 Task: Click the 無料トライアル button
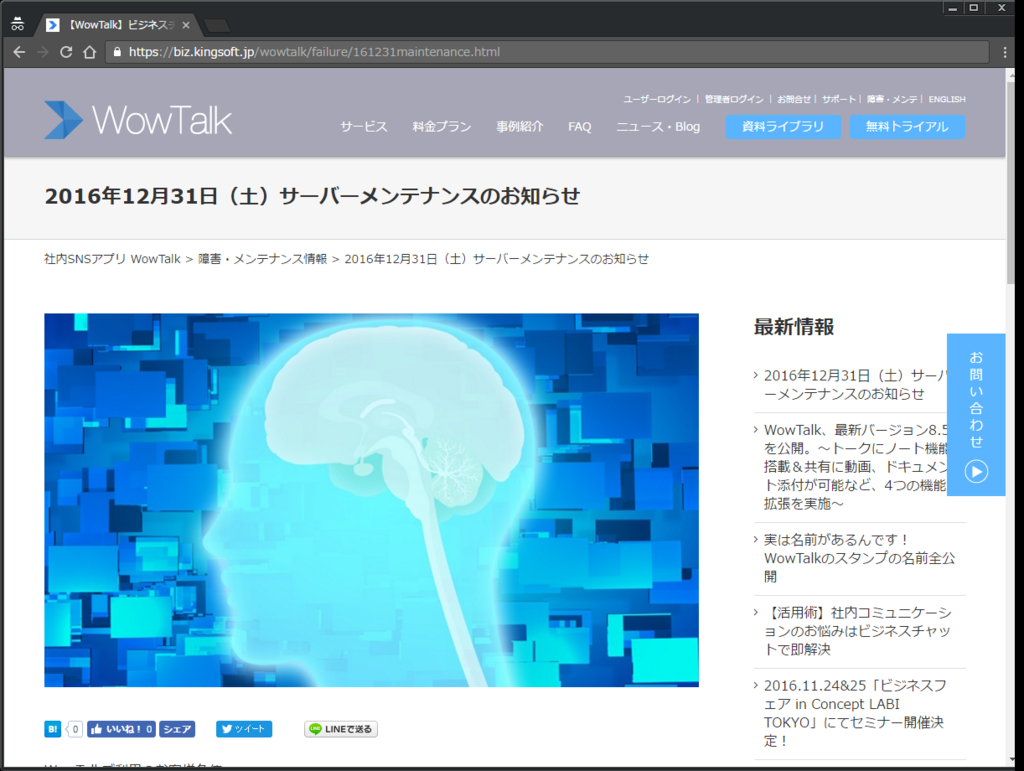907,127
